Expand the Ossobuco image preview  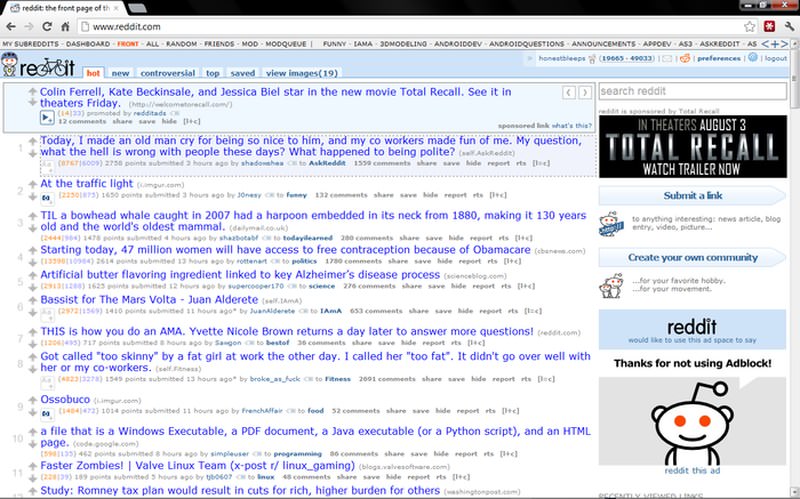[x=46, y=413]
